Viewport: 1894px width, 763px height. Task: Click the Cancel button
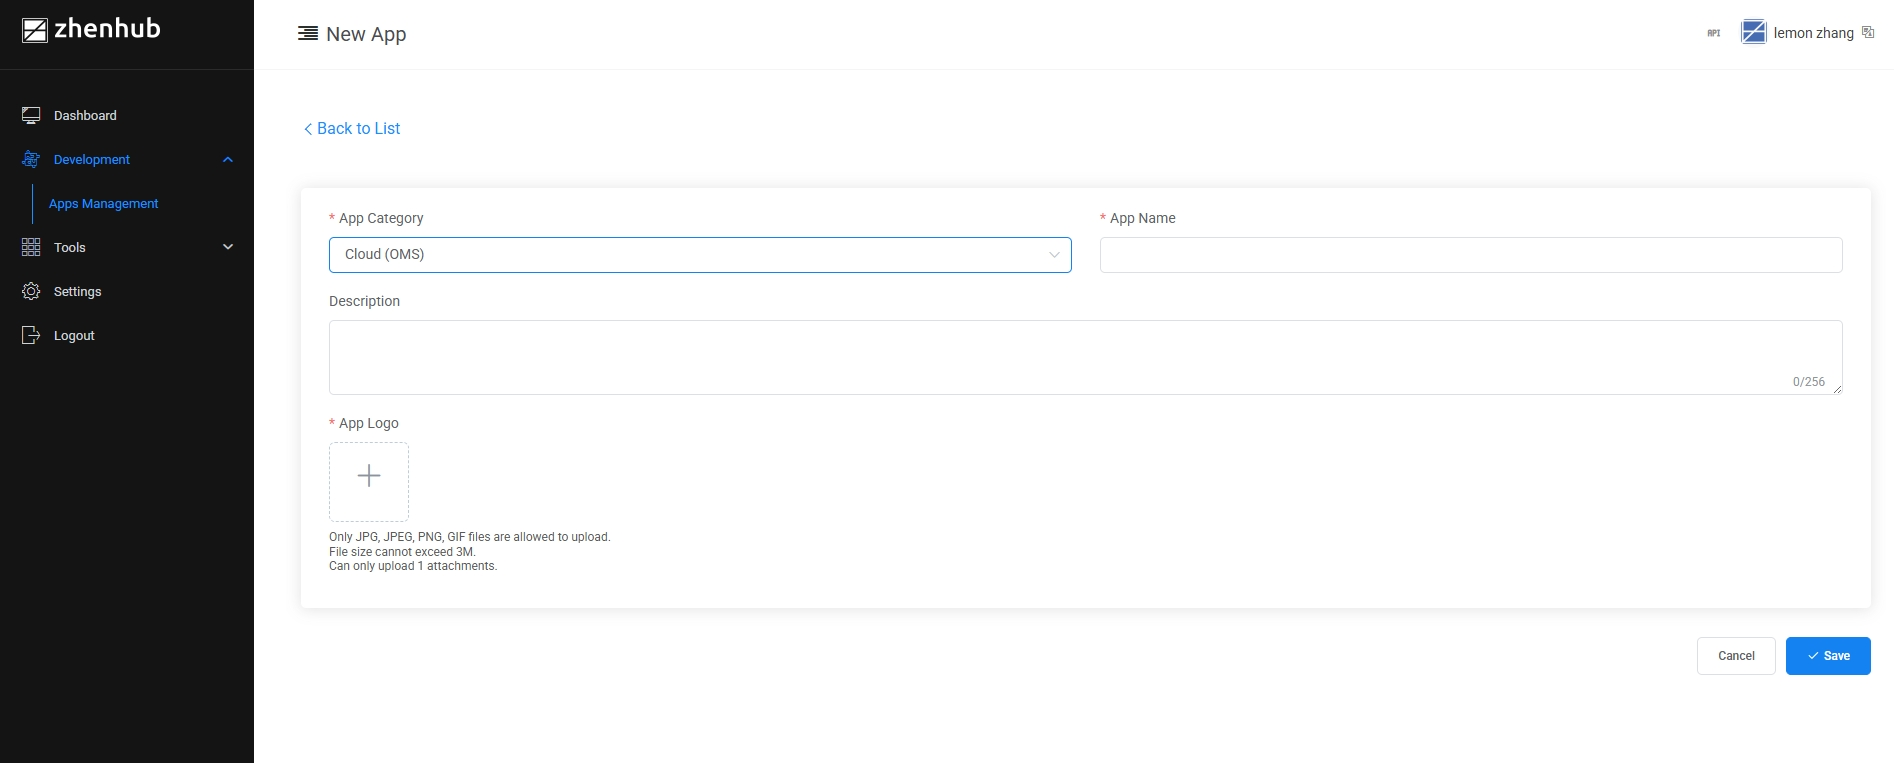point(1735,656)
